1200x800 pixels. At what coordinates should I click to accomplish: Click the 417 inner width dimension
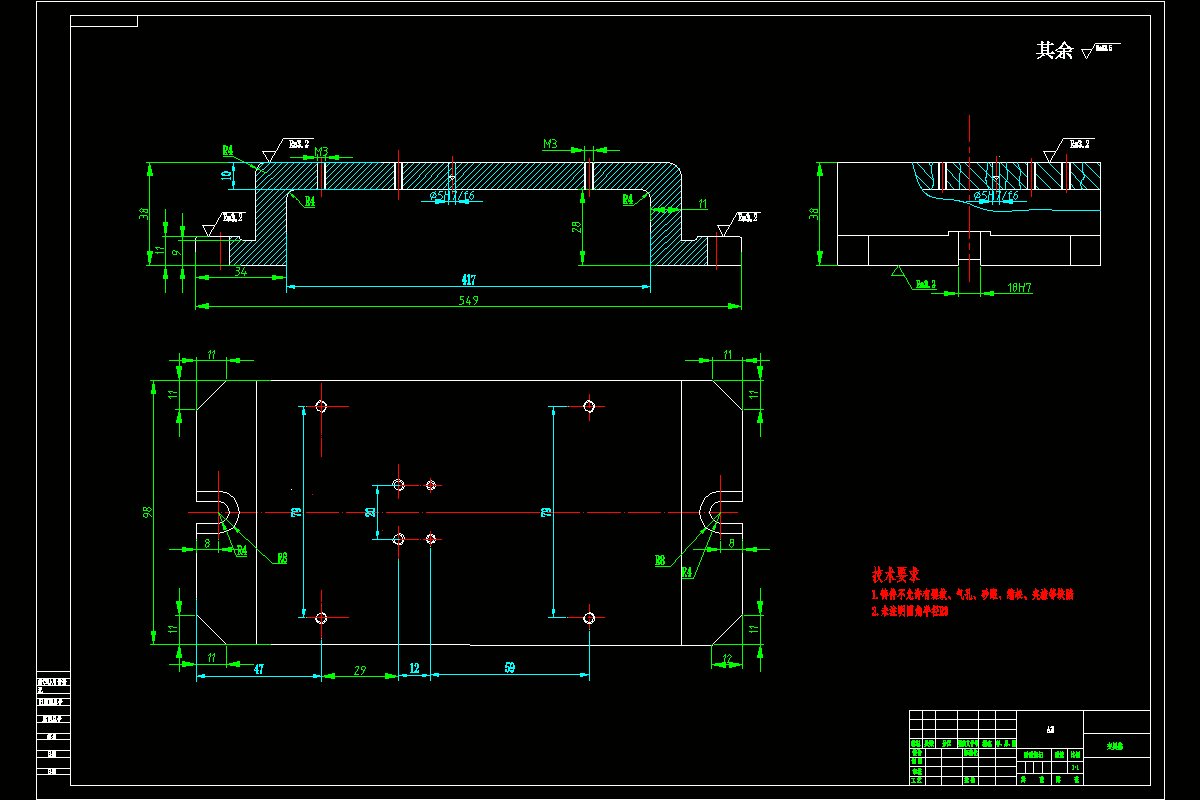[468, 279]
